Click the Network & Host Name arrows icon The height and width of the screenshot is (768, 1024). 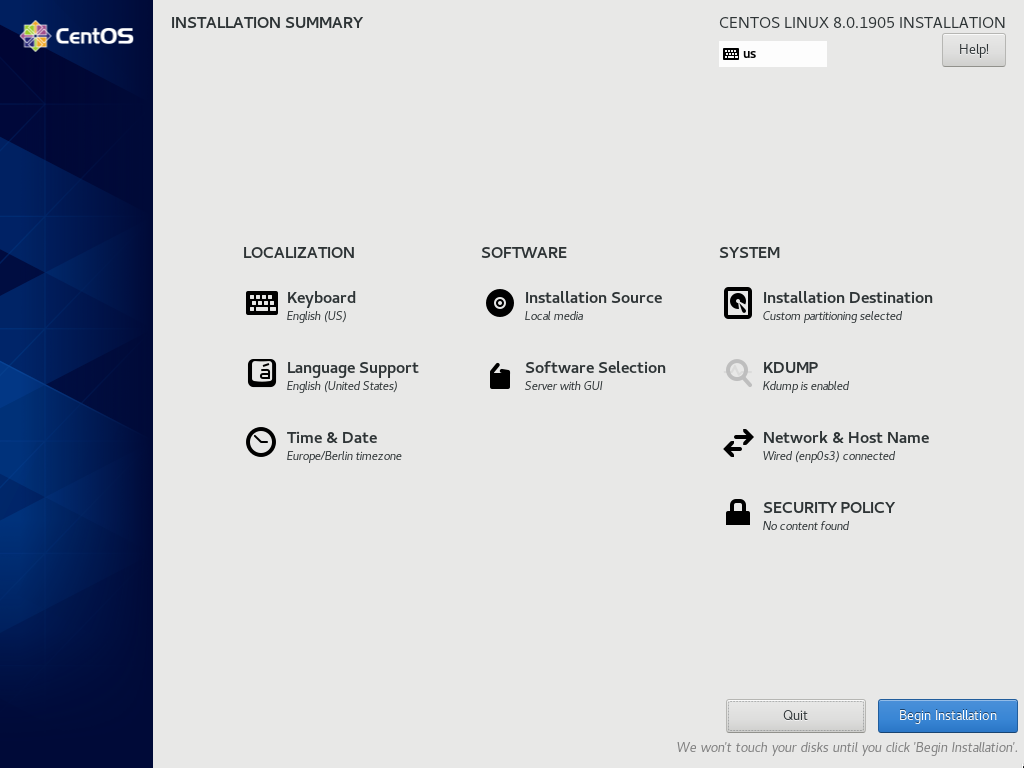click(738, 443)
